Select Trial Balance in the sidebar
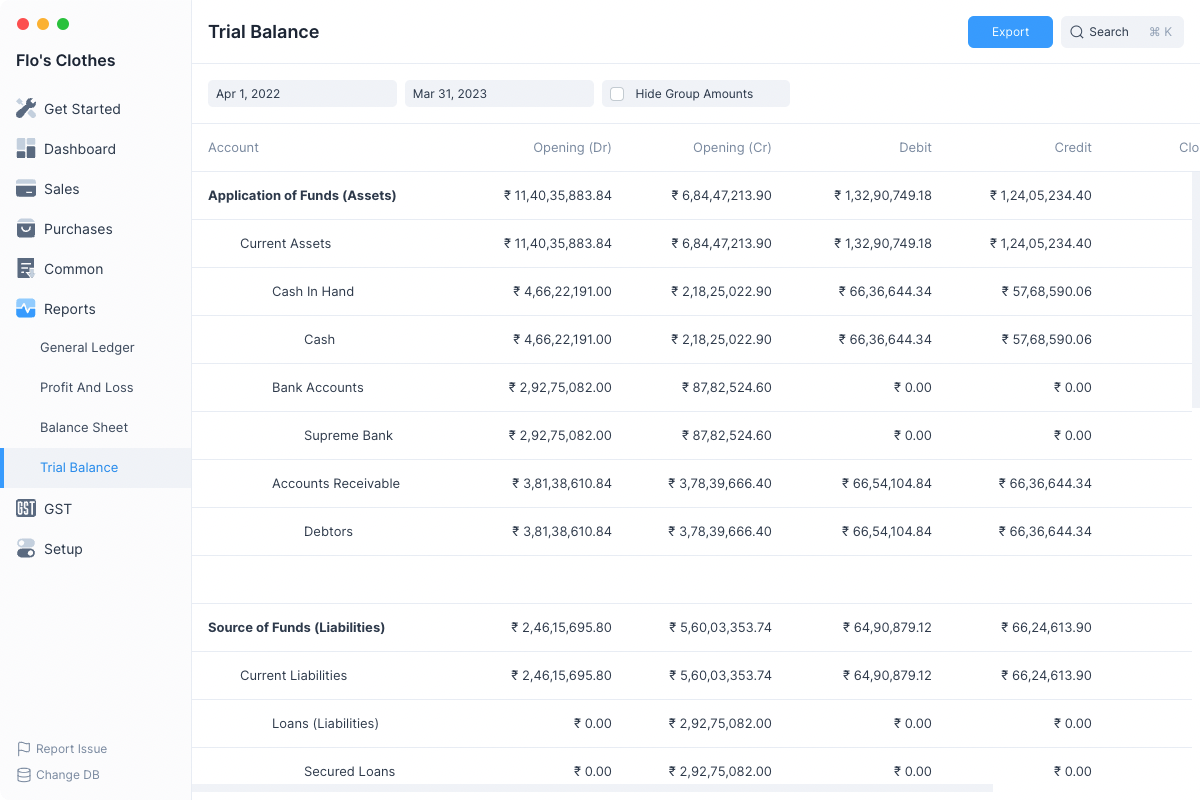Image resolution: width=1200 pixels, height=800 pixels. tap(79, 468)
